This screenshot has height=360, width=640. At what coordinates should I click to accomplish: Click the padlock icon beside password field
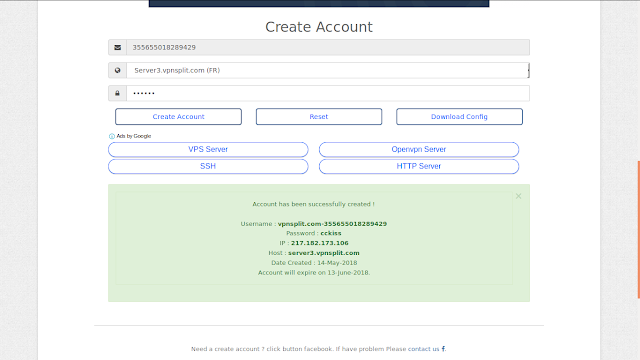pyautogui.click(x=118, y=93)
